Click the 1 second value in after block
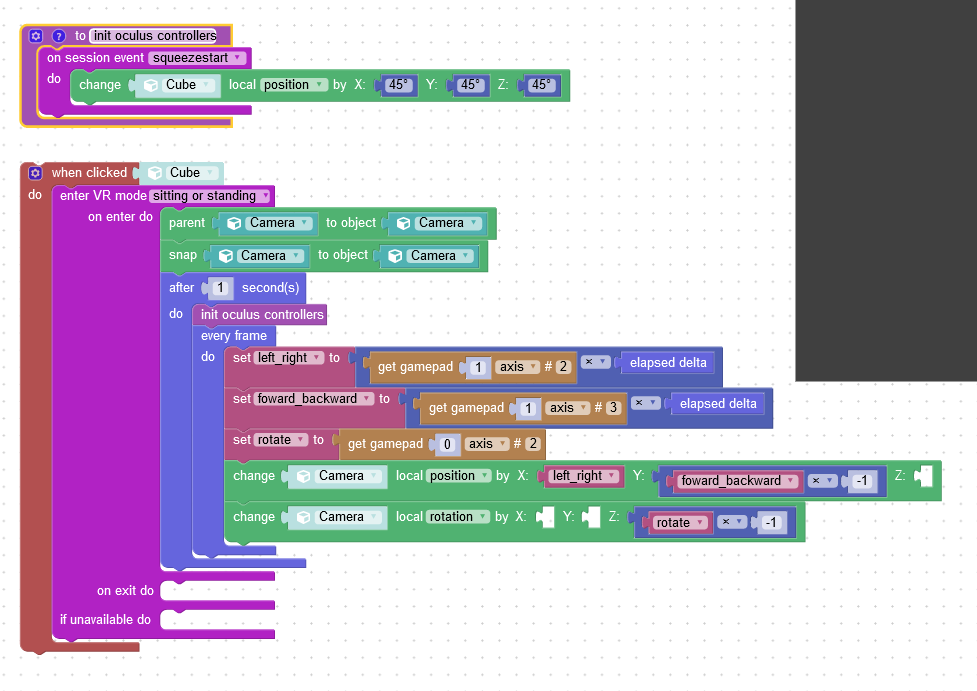The width and height of the screenshot is (977, 691). click(x=220, y=288)
